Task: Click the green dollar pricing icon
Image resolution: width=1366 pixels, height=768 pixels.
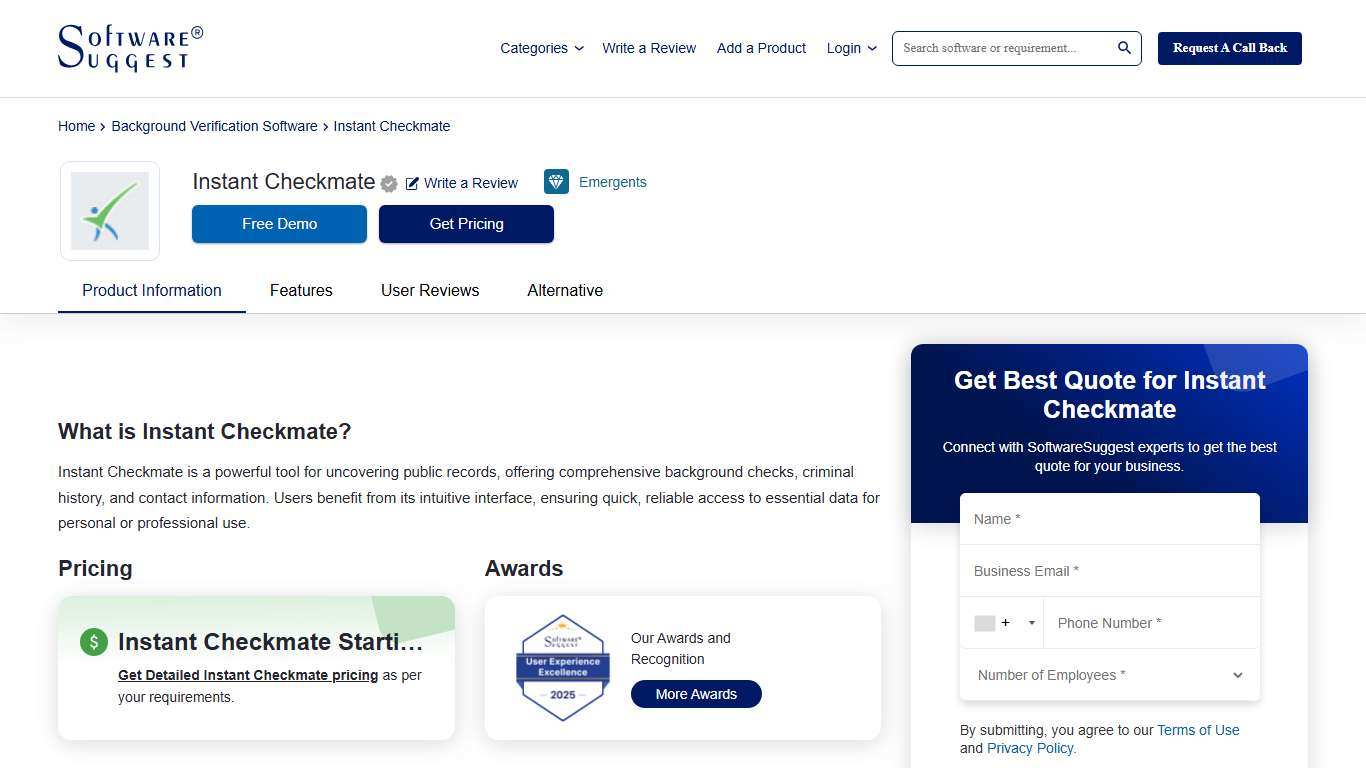Action: click(x=93, y=641)
